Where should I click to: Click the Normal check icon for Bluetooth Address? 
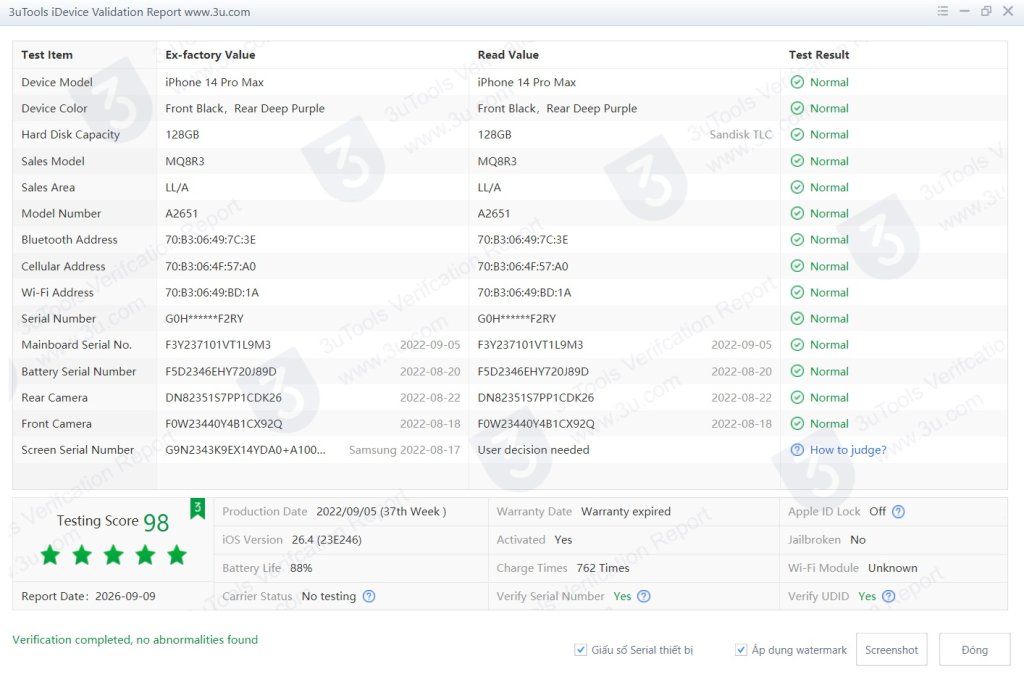797,240
